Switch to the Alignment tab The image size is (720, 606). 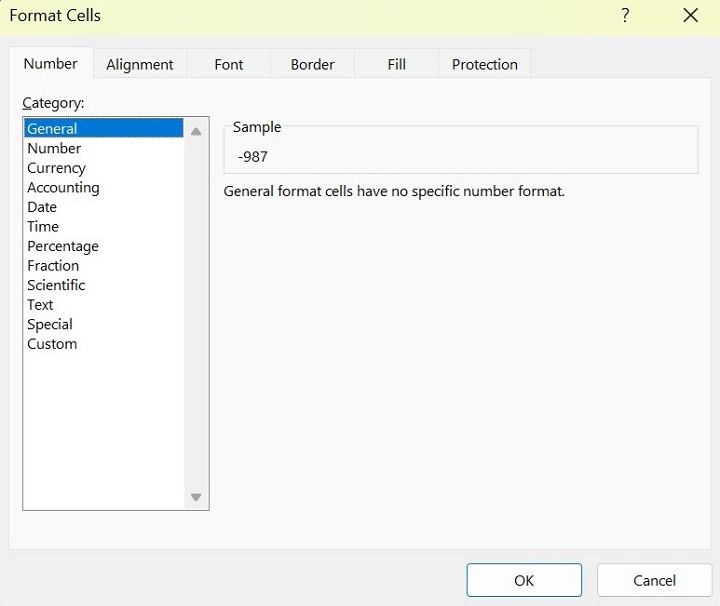(x=140, y=64)
